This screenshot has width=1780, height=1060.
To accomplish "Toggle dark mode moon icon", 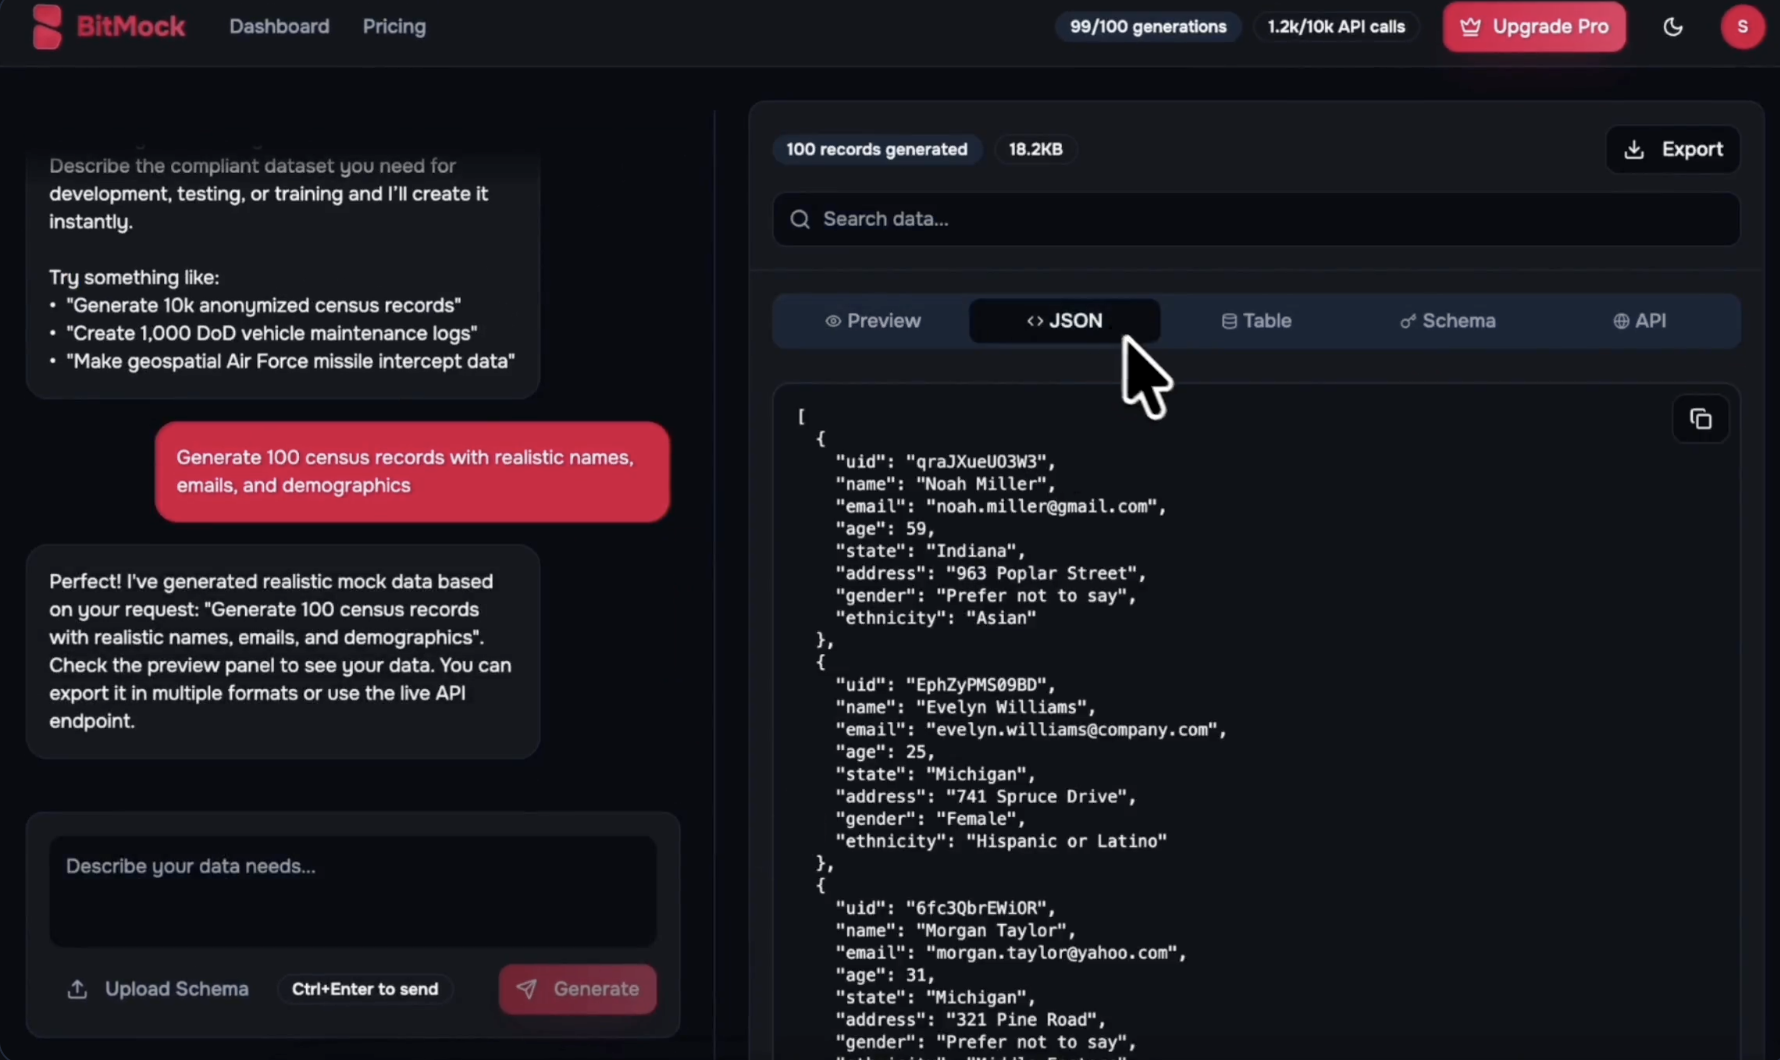I will coord(1673,27).
